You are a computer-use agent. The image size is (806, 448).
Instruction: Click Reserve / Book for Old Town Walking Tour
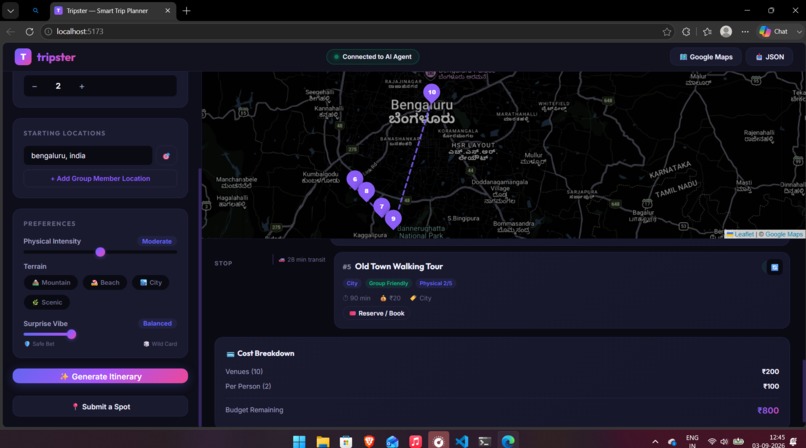[376, 313]
